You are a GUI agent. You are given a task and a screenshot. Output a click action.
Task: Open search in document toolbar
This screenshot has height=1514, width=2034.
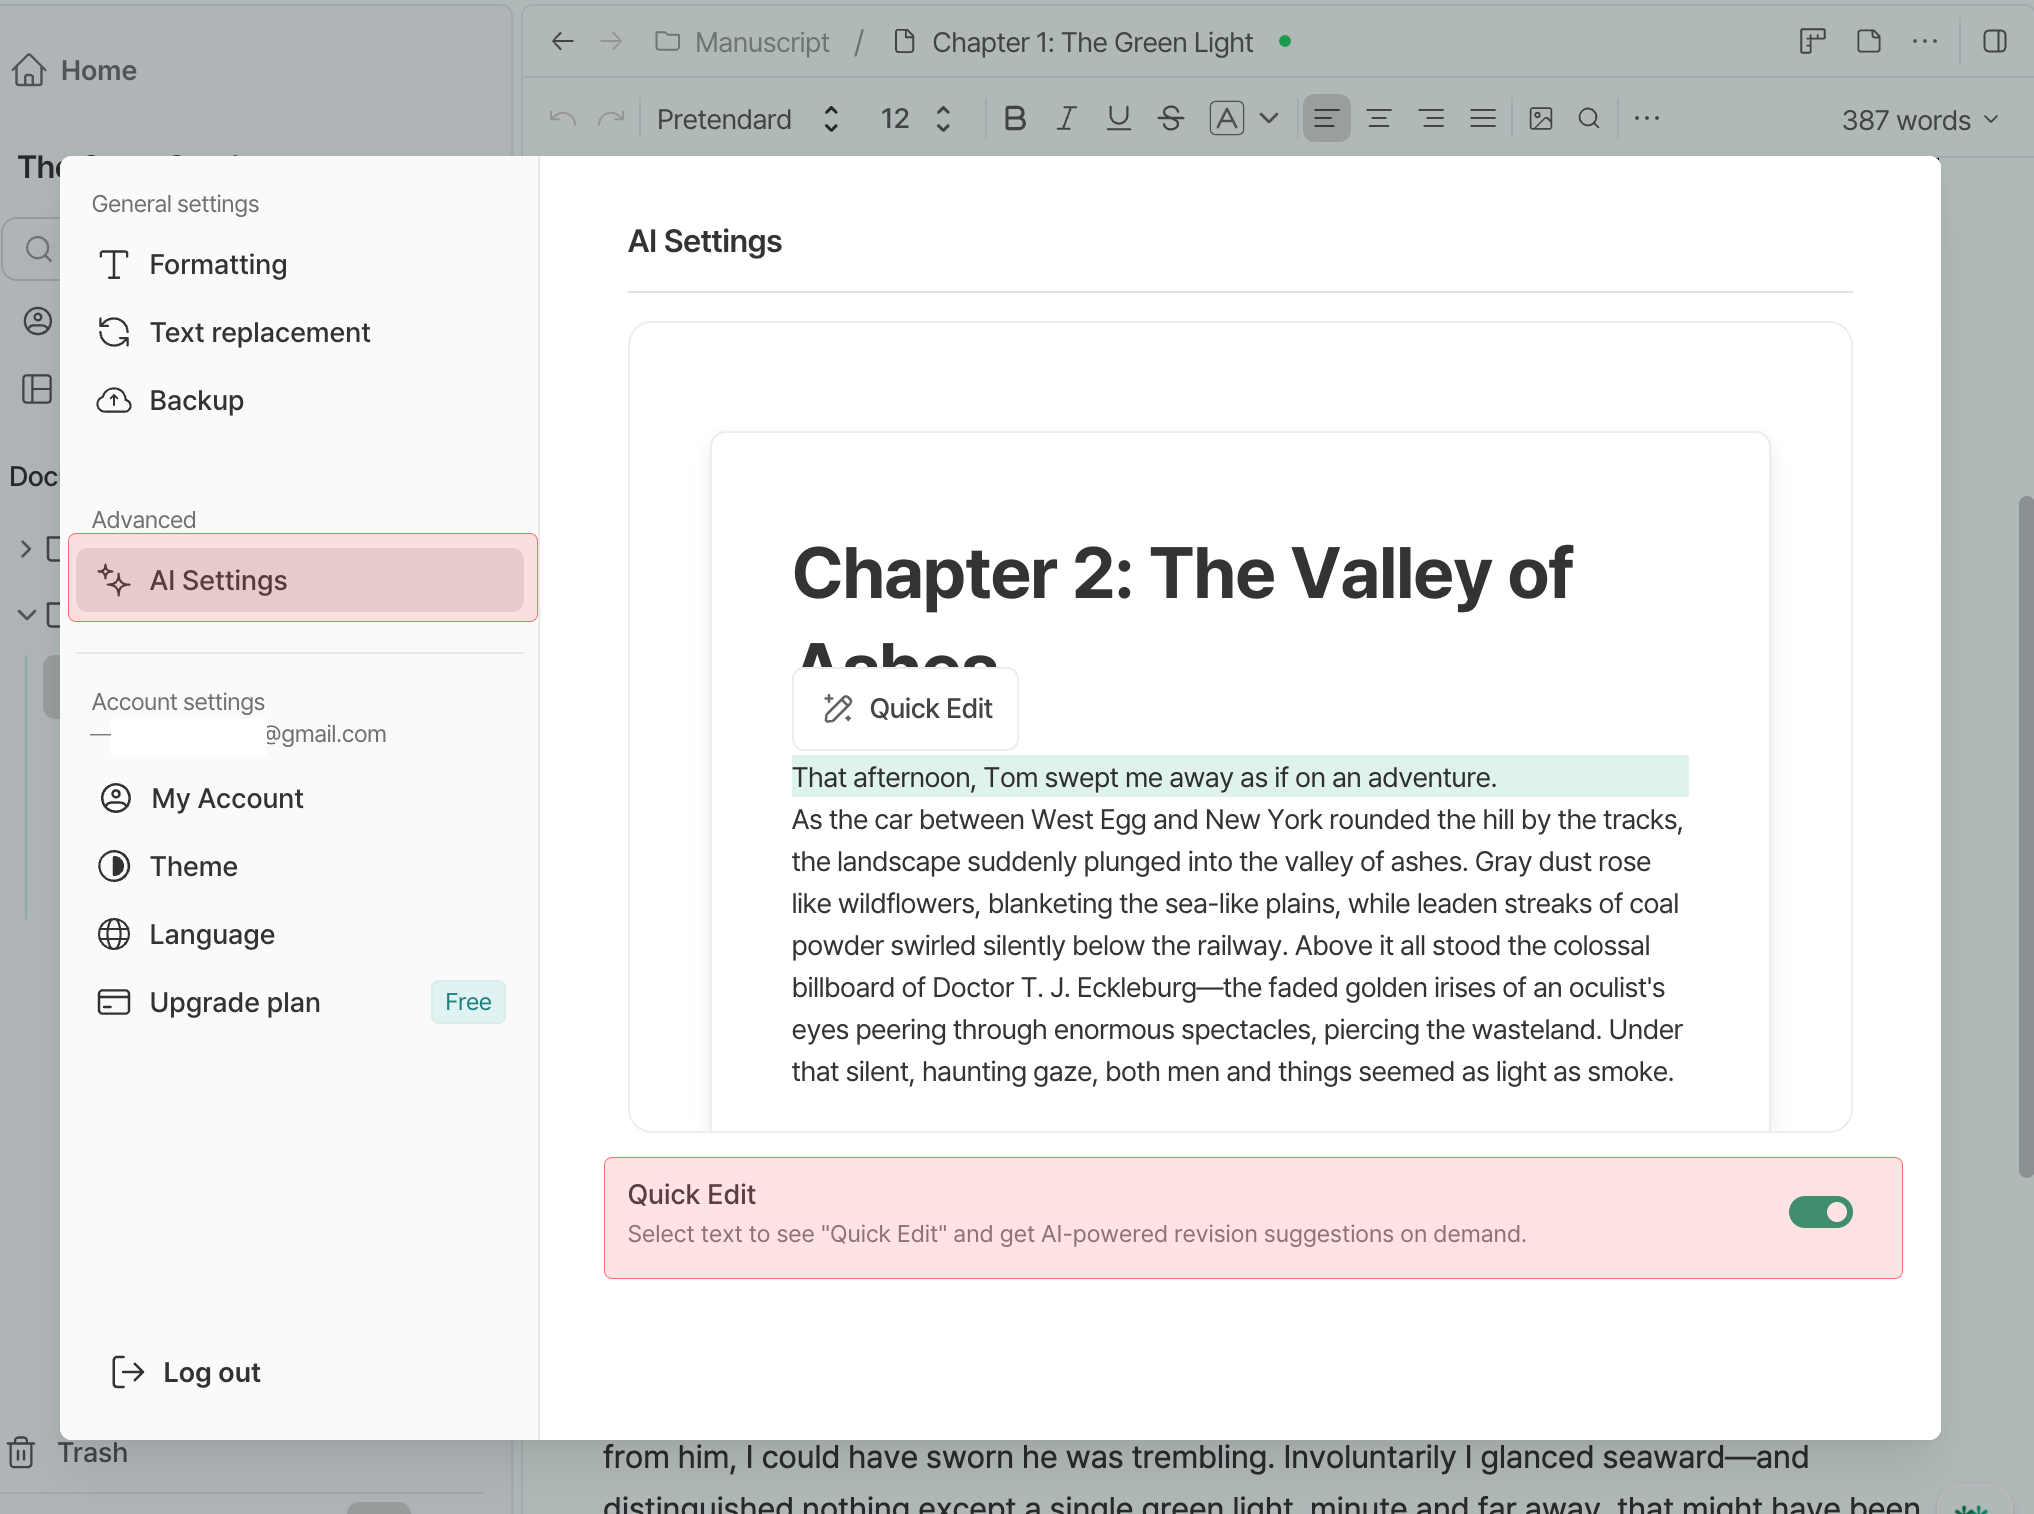(x=1589, y=119)
